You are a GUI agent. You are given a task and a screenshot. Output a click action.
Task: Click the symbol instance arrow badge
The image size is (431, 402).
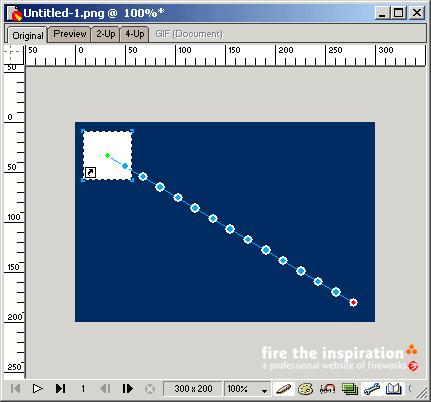pos(90,172)
